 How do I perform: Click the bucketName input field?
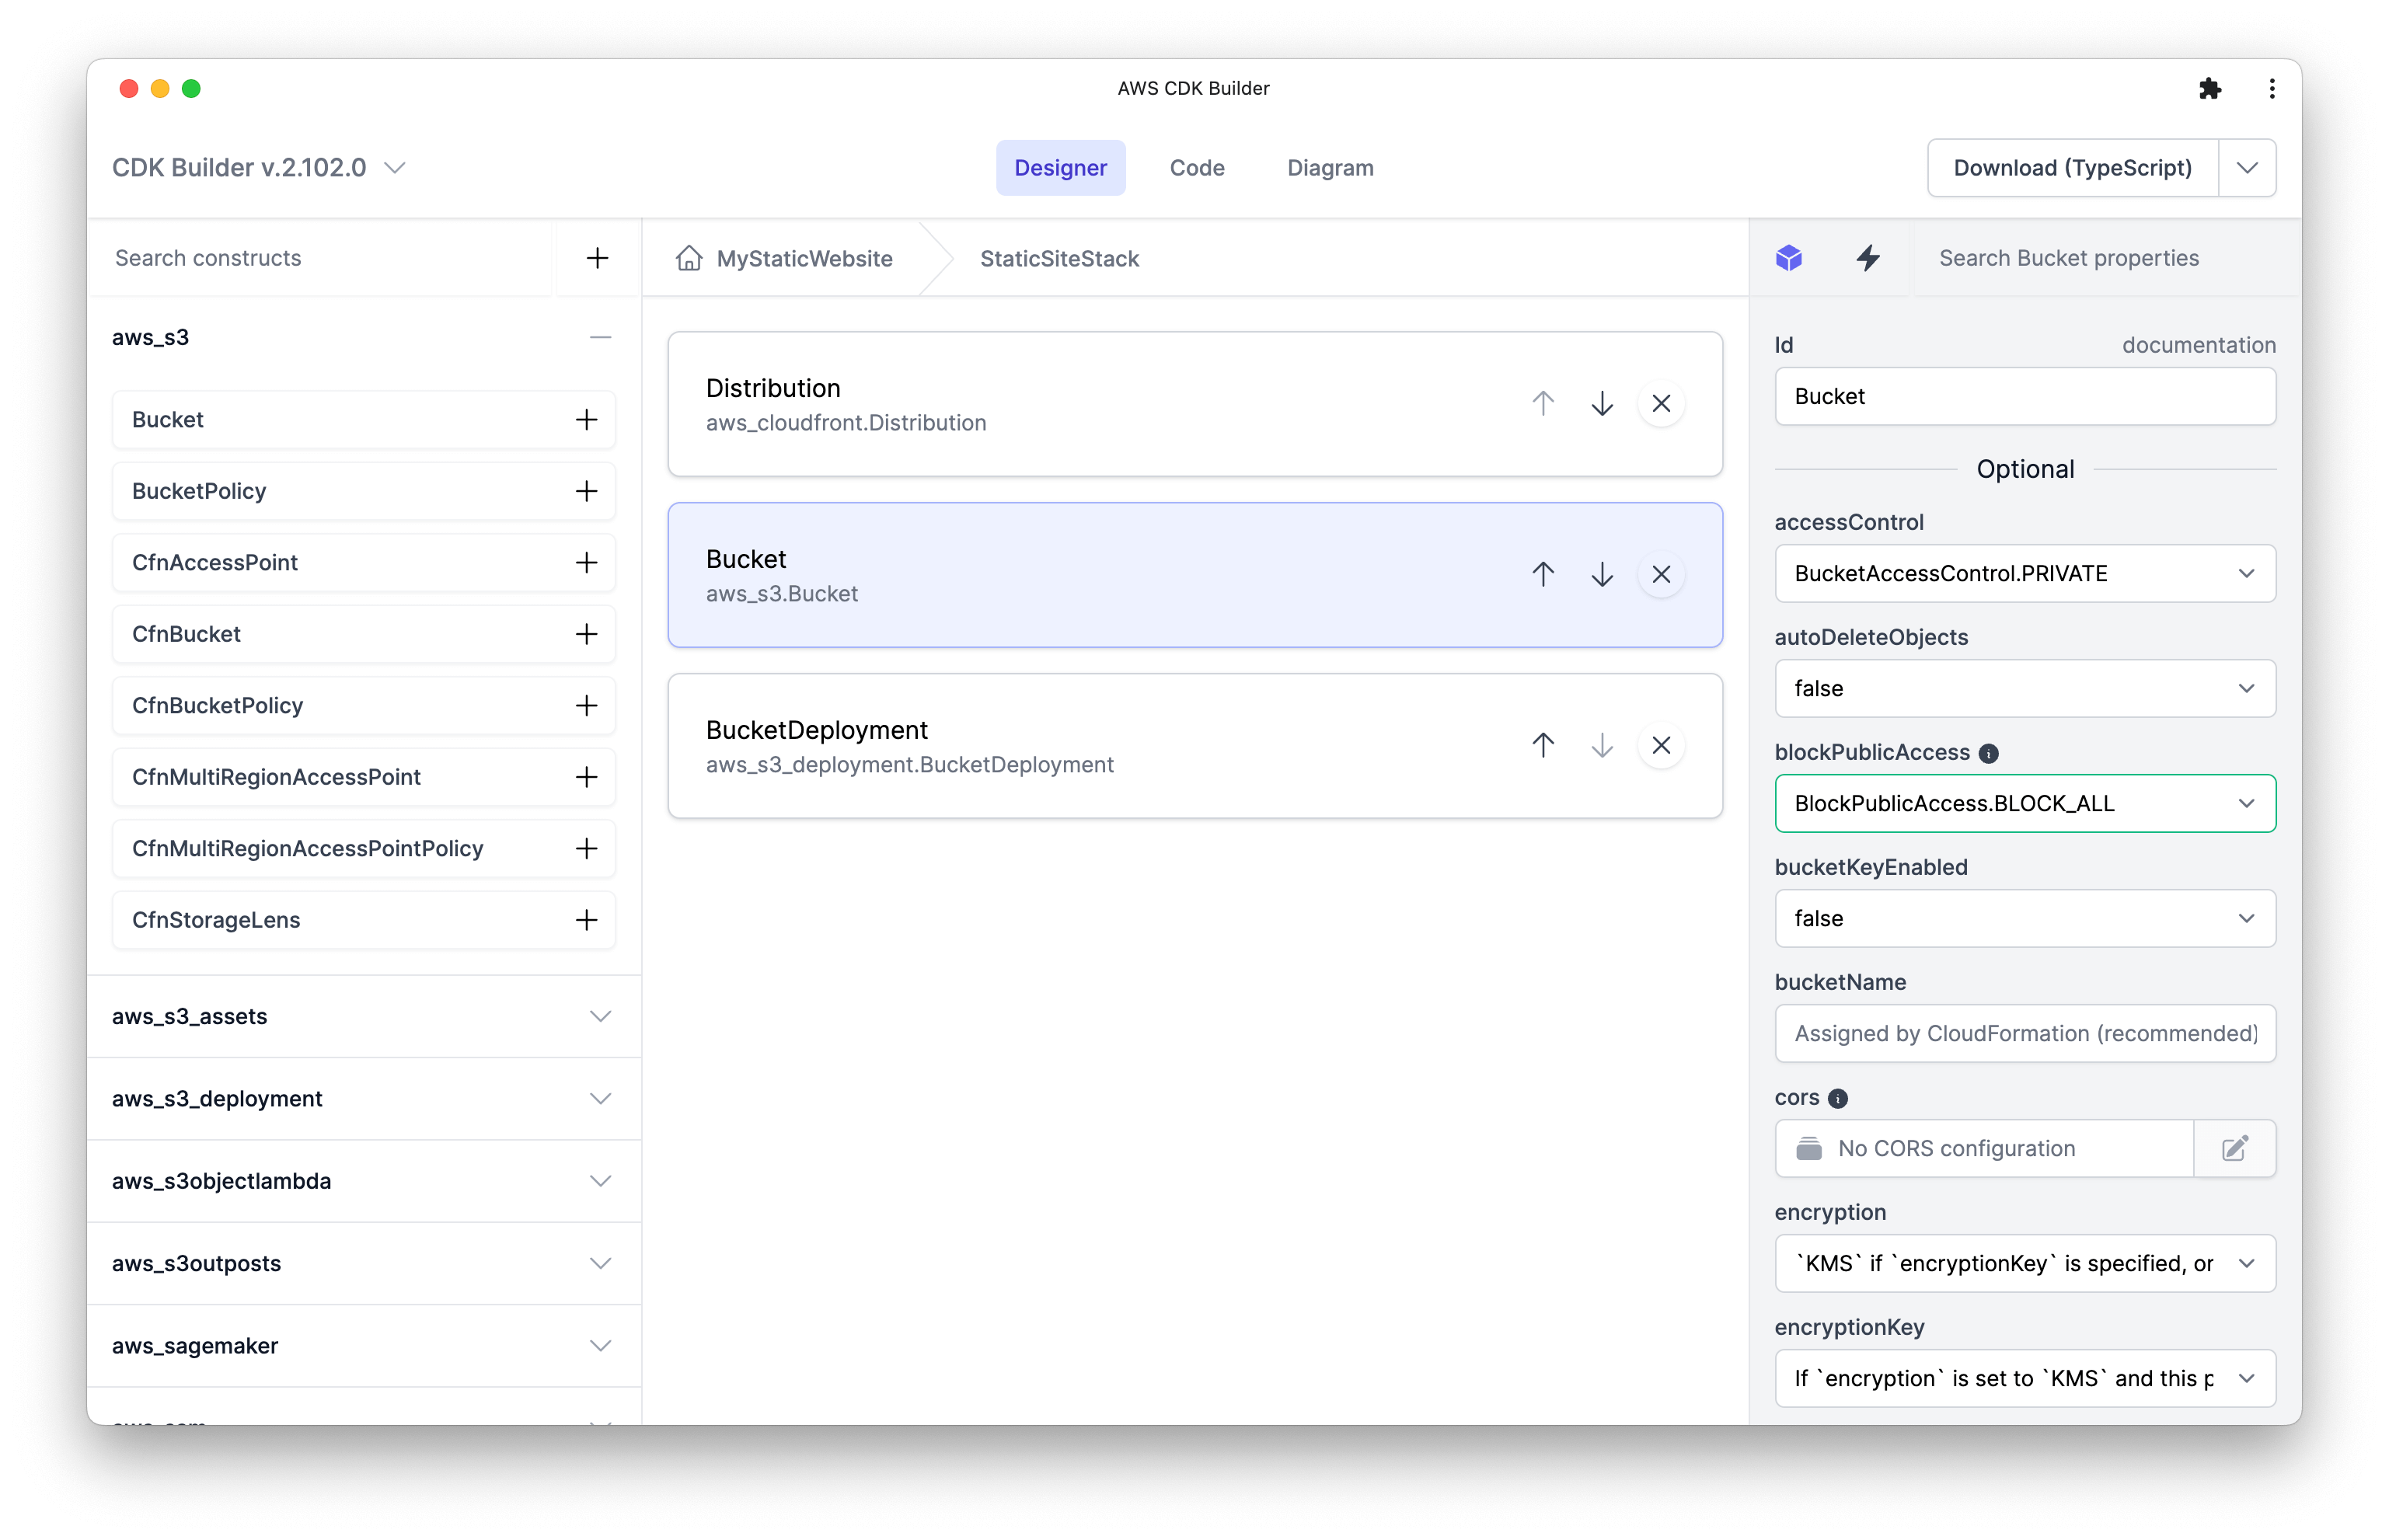pos(2024,1033)
